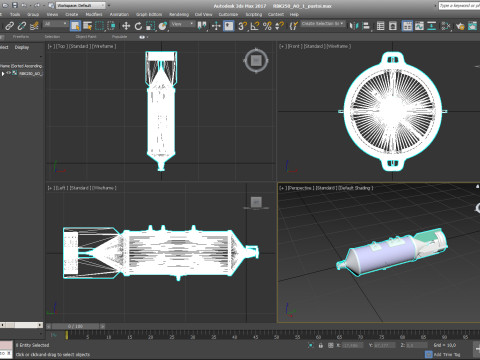Toggle Window/Crossing selection mode
The width and height of the screenshot is (480, 360).
(x=111, y=26)
